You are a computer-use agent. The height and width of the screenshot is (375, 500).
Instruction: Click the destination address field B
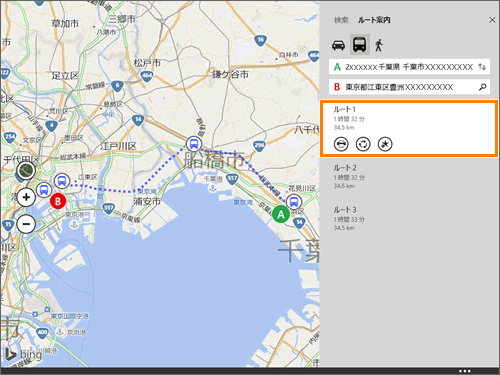409,87
